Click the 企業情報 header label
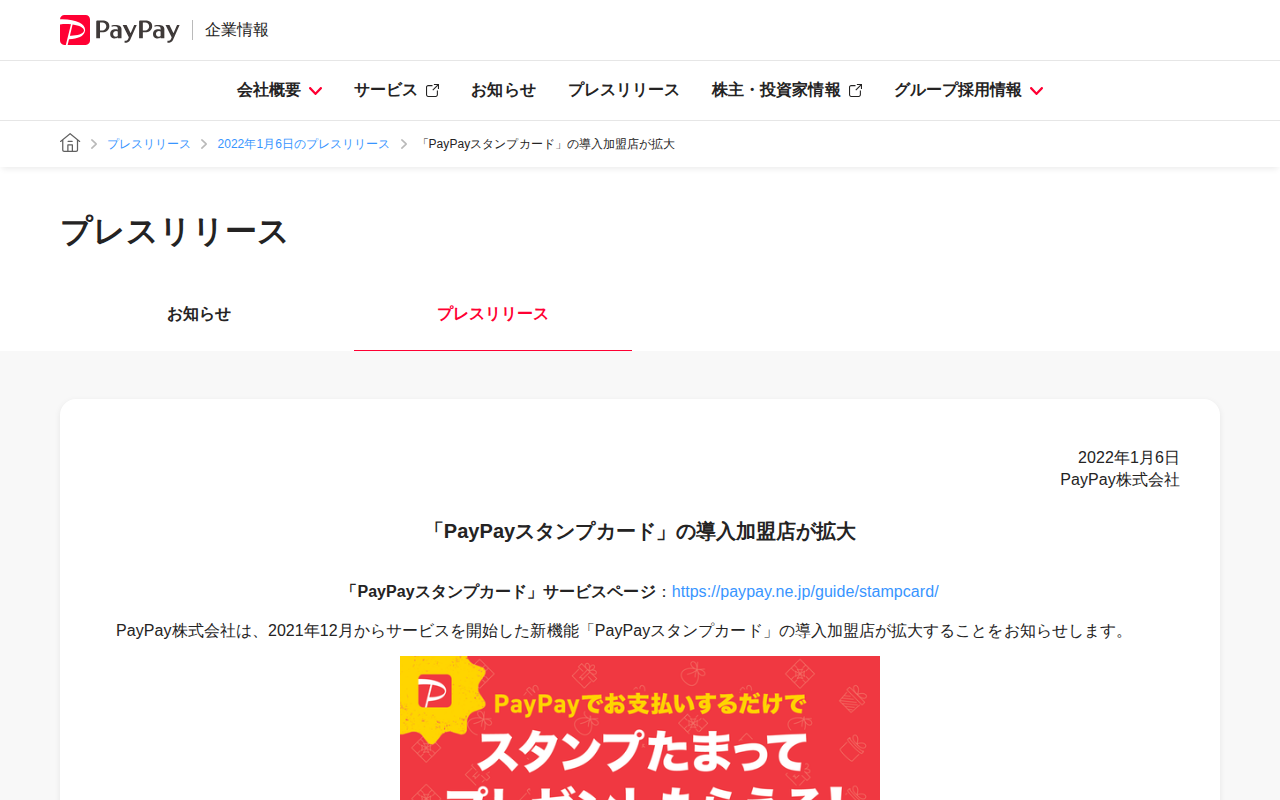Image resolution: width=1280 pixels, height=800 pixels. (x=237, y=30)
